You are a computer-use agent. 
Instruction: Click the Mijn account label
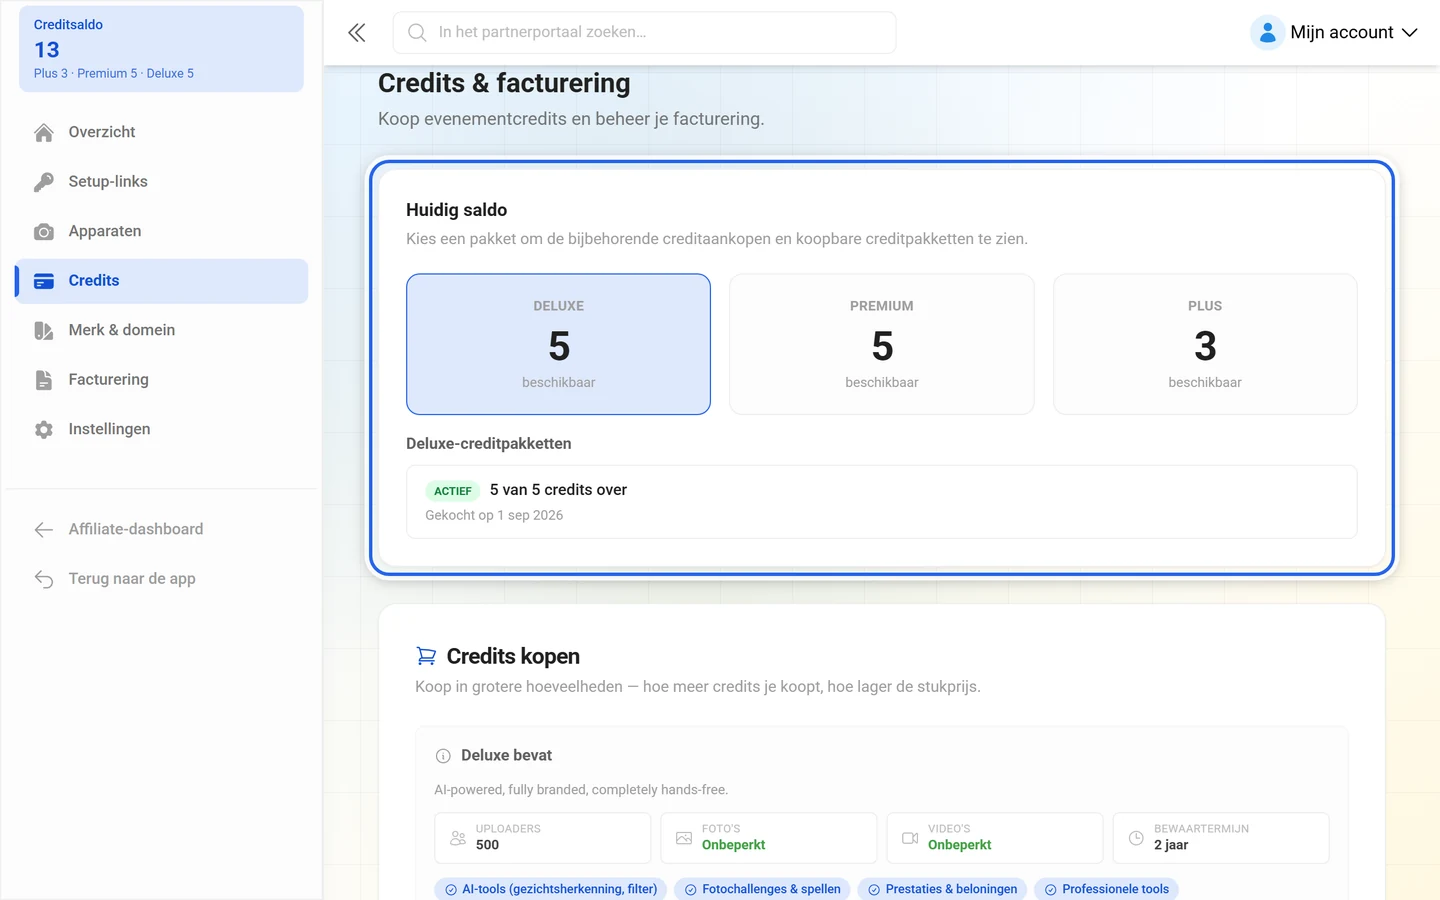click(x=1342, y=33)
